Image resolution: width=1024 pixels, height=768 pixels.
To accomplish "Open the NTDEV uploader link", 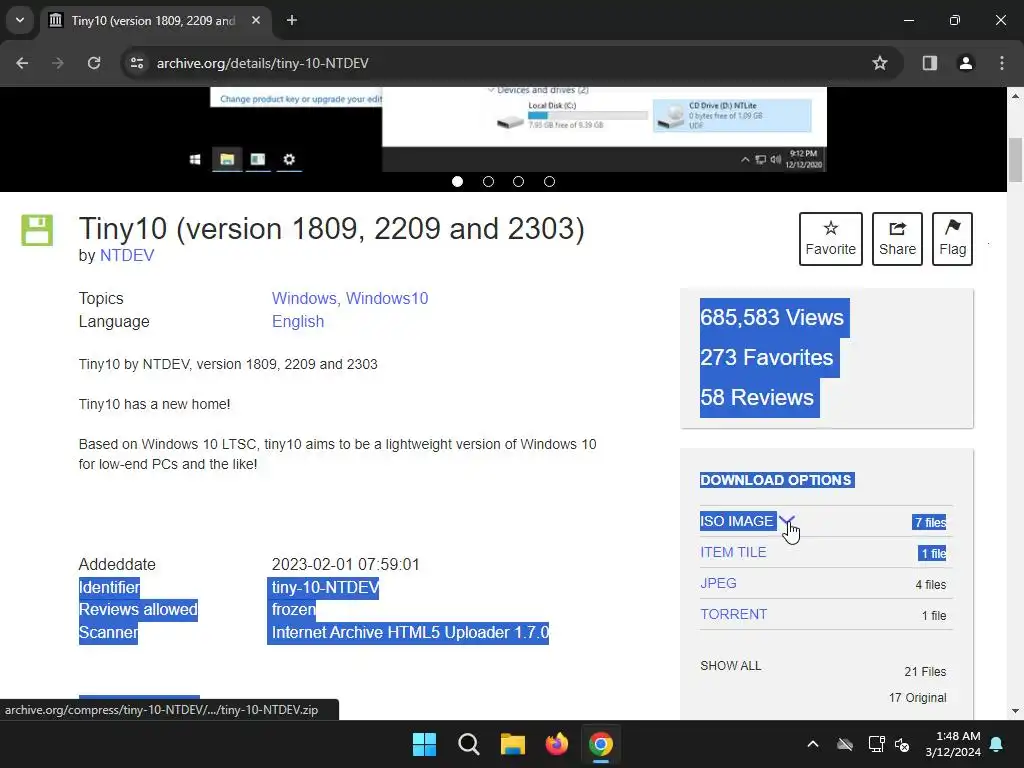I will [127, 255].
